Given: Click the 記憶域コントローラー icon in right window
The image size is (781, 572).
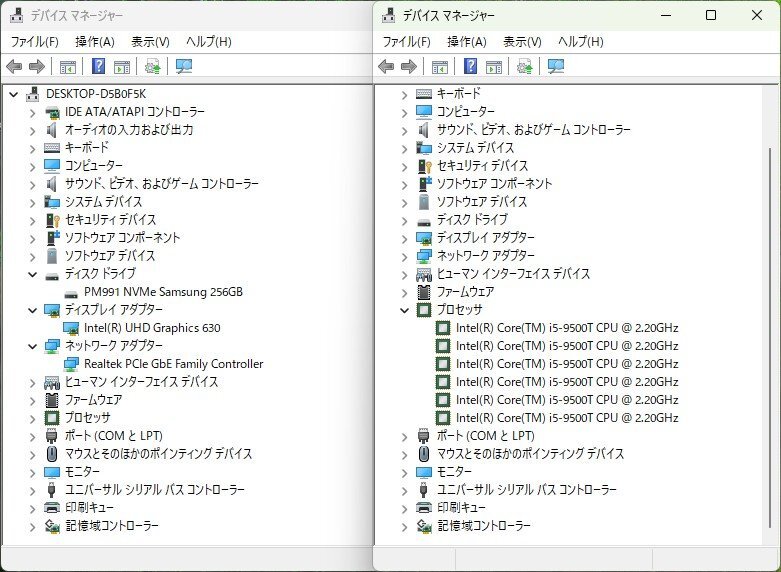Looking at the screenshot, I should pyautogui.click(x=424, y=526).
